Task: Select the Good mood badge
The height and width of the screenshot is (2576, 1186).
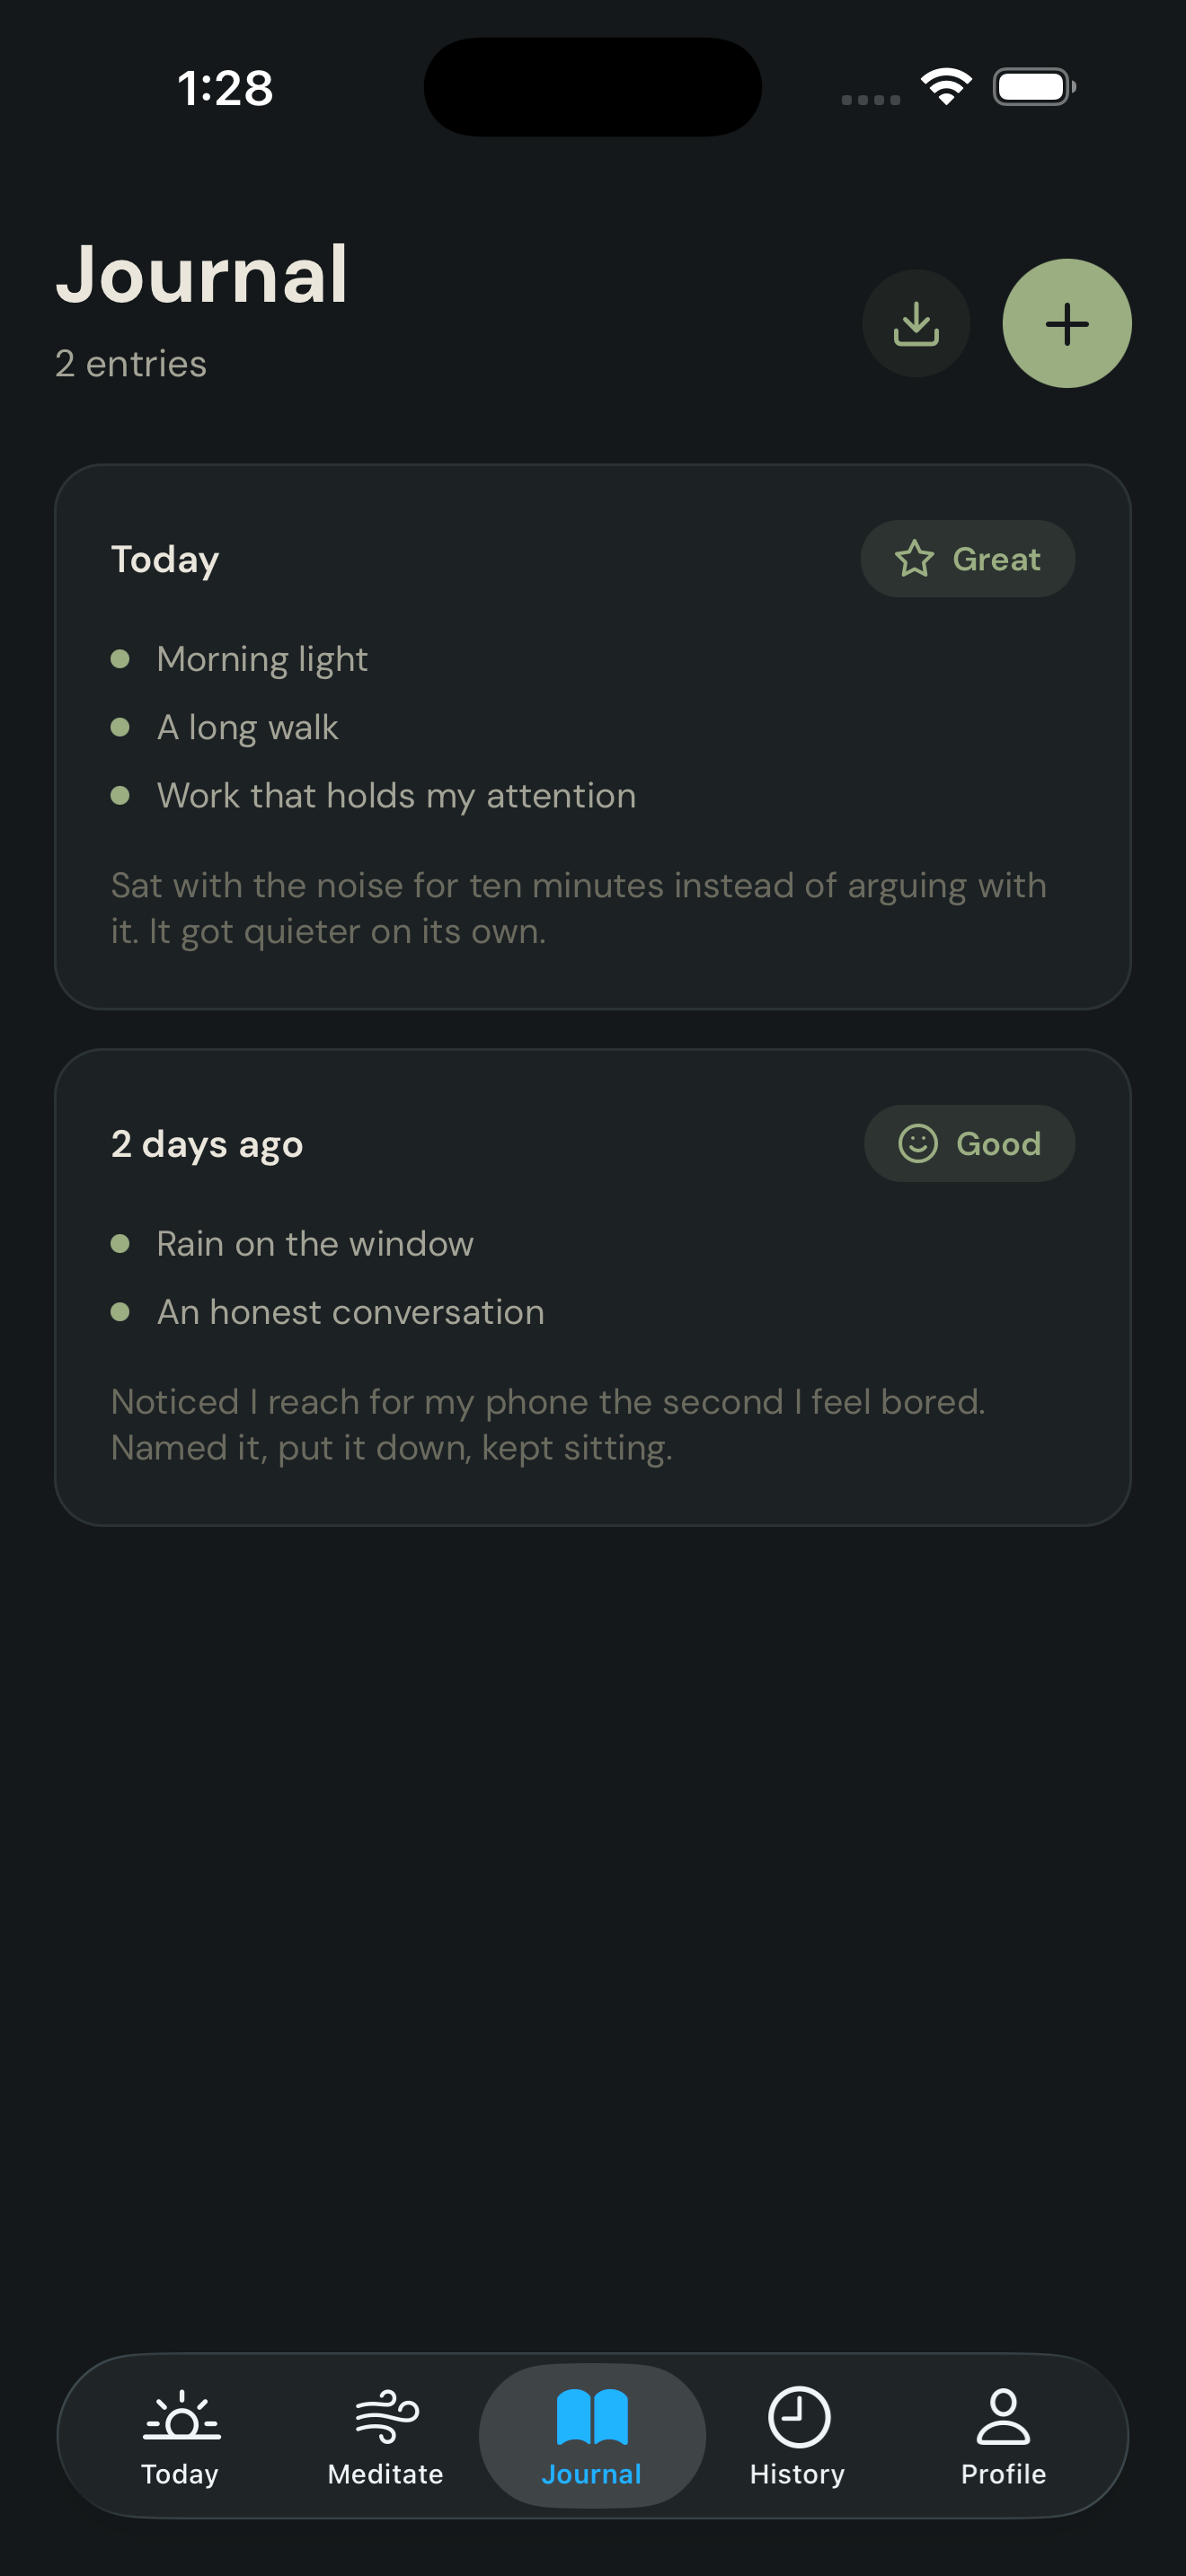Action: click(x=969, y=1143)
